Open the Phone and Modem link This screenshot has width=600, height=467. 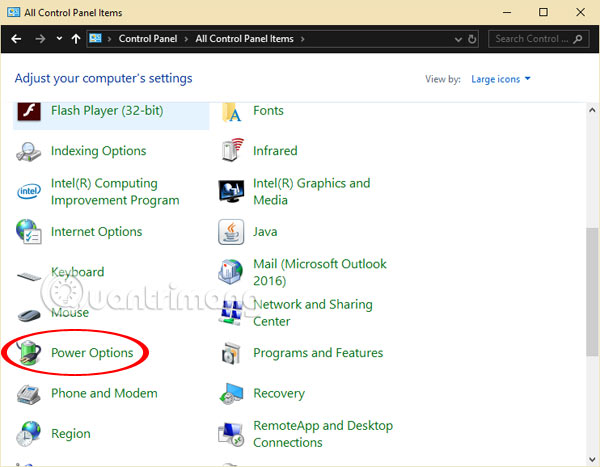104,393
